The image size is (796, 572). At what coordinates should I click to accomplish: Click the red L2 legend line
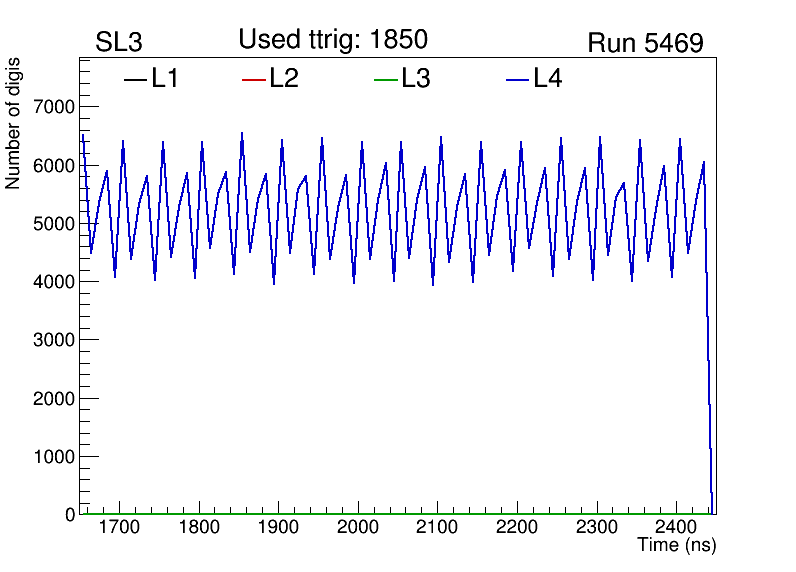coord(254,80)
